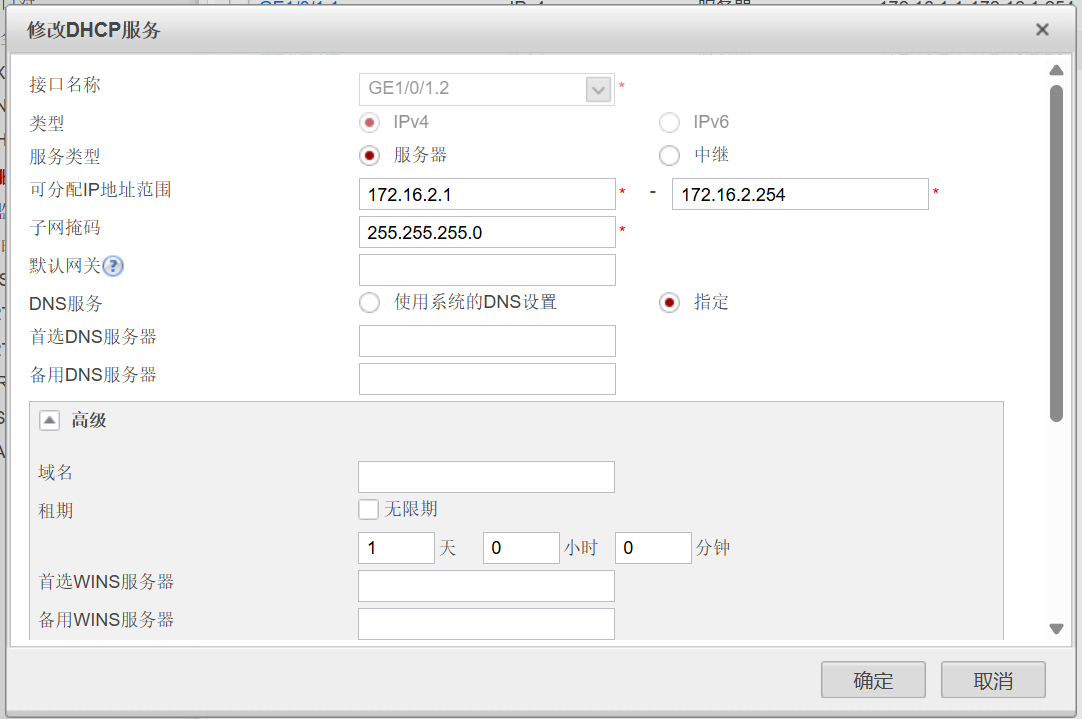Focus the 域名 domain name field

[x=486, y=477]
